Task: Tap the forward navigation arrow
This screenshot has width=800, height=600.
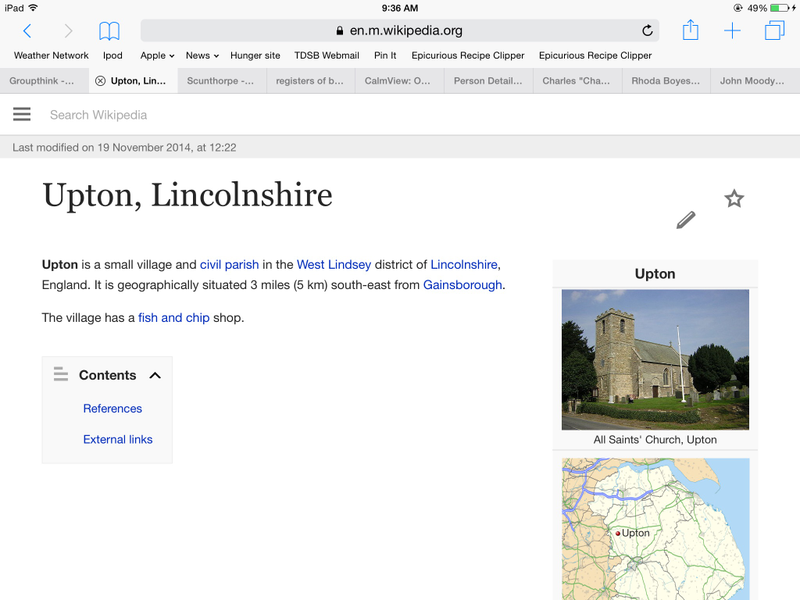Action: pyautogui.click(x=68, y=31)
